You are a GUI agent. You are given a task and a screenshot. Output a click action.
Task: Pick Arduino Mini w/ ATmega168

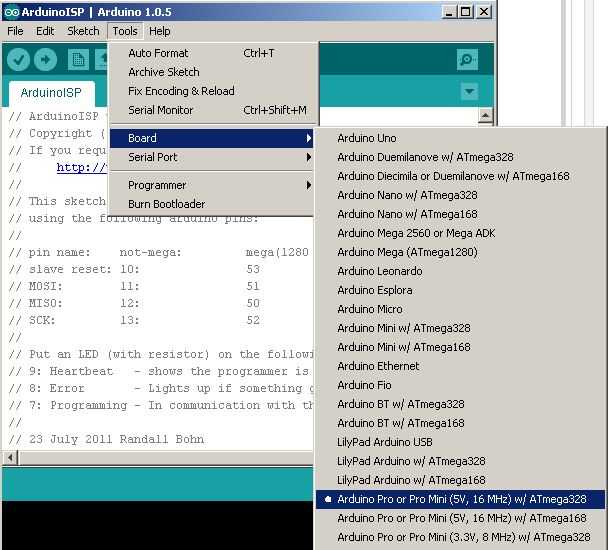pos(461,347)
